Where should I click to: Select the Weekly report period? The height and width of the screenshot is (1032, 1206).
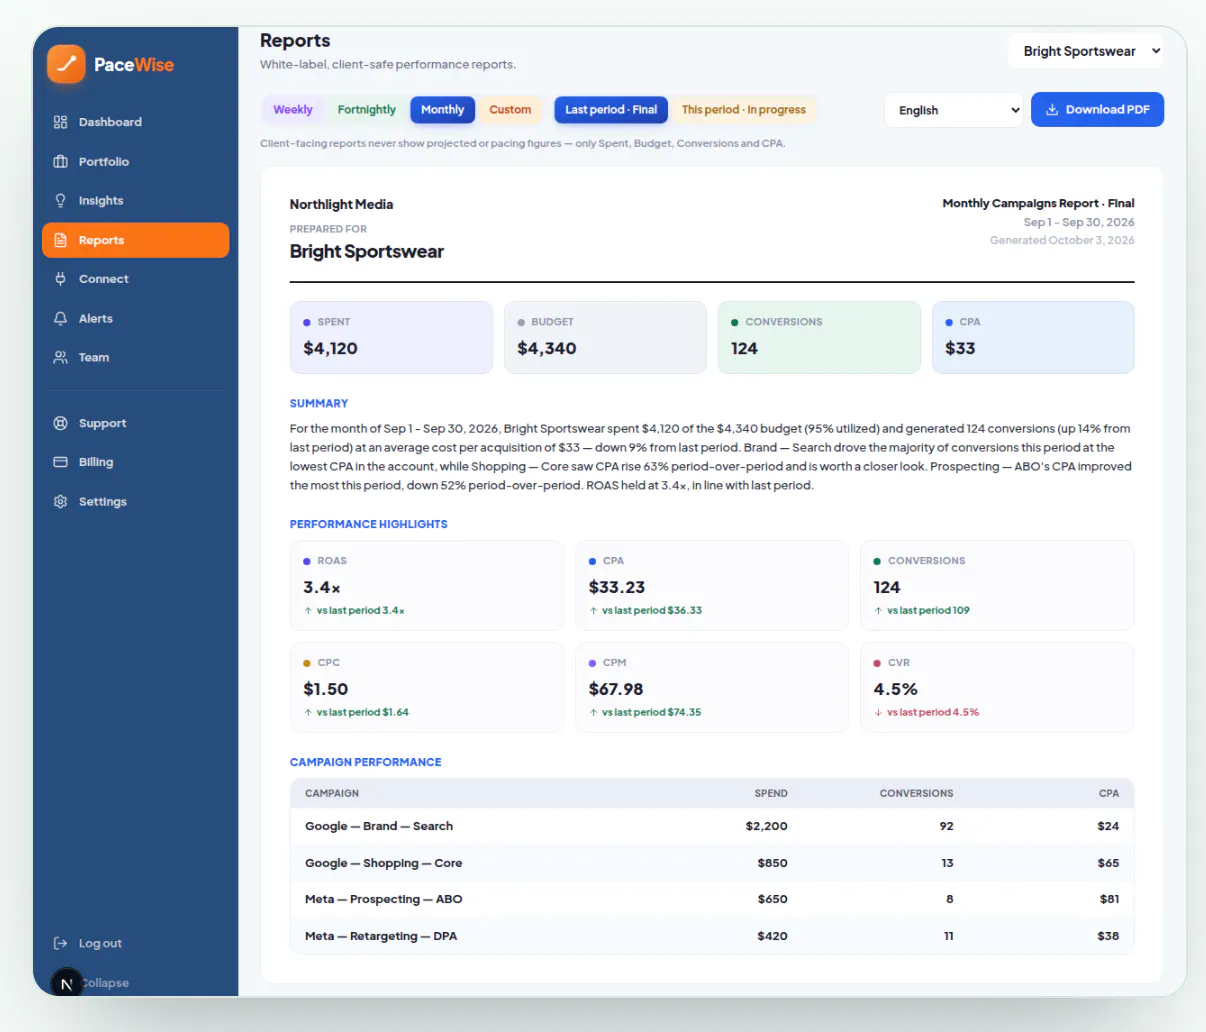click(293, 110)
